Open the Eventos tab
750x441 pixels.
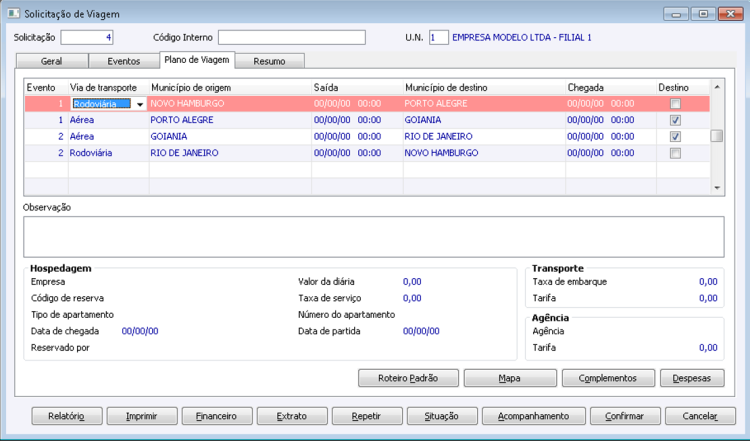(123, 61)
